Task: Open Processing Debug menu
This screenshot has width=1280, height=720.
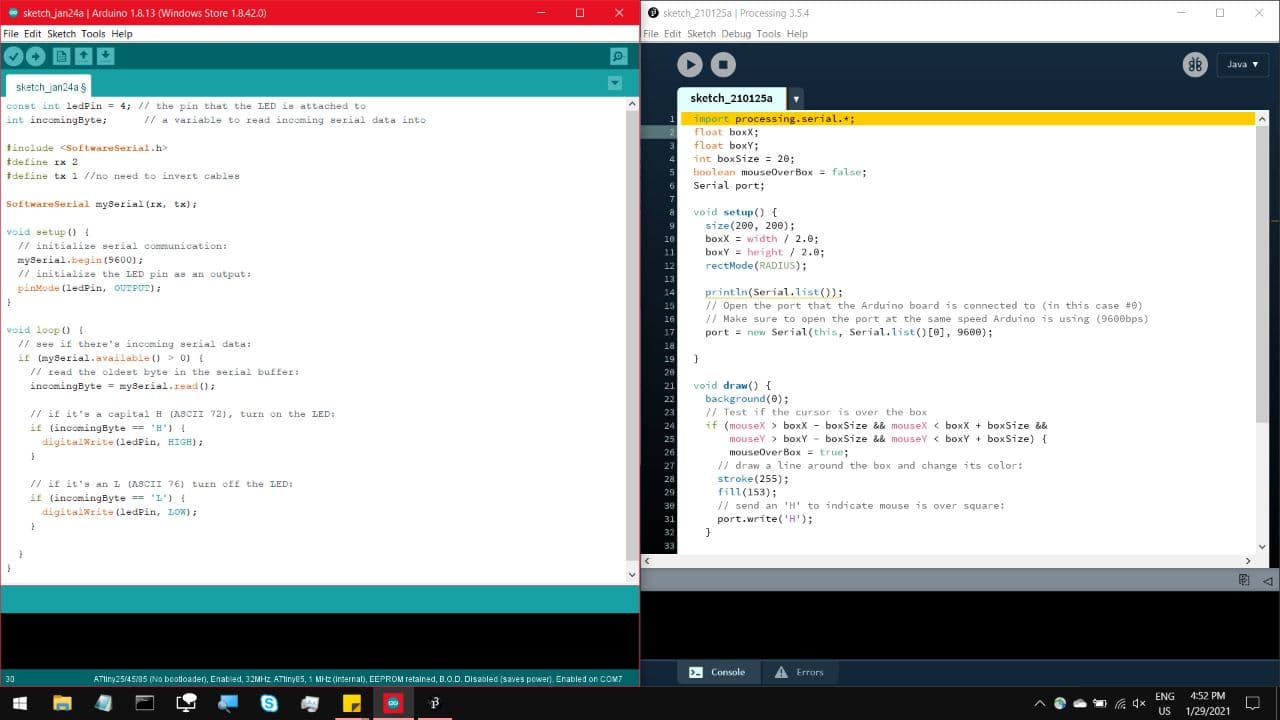Action: [736, 34]
